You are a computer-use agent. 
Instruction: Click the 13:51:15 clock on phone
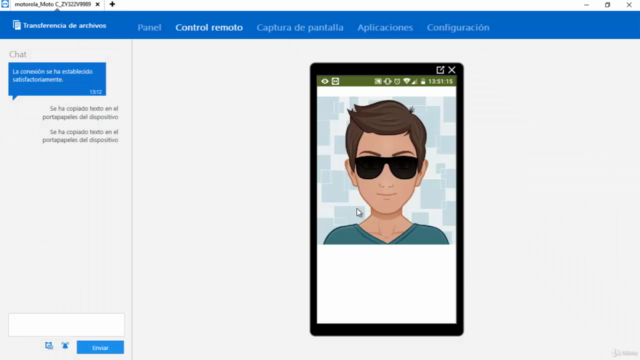[440, 81]
